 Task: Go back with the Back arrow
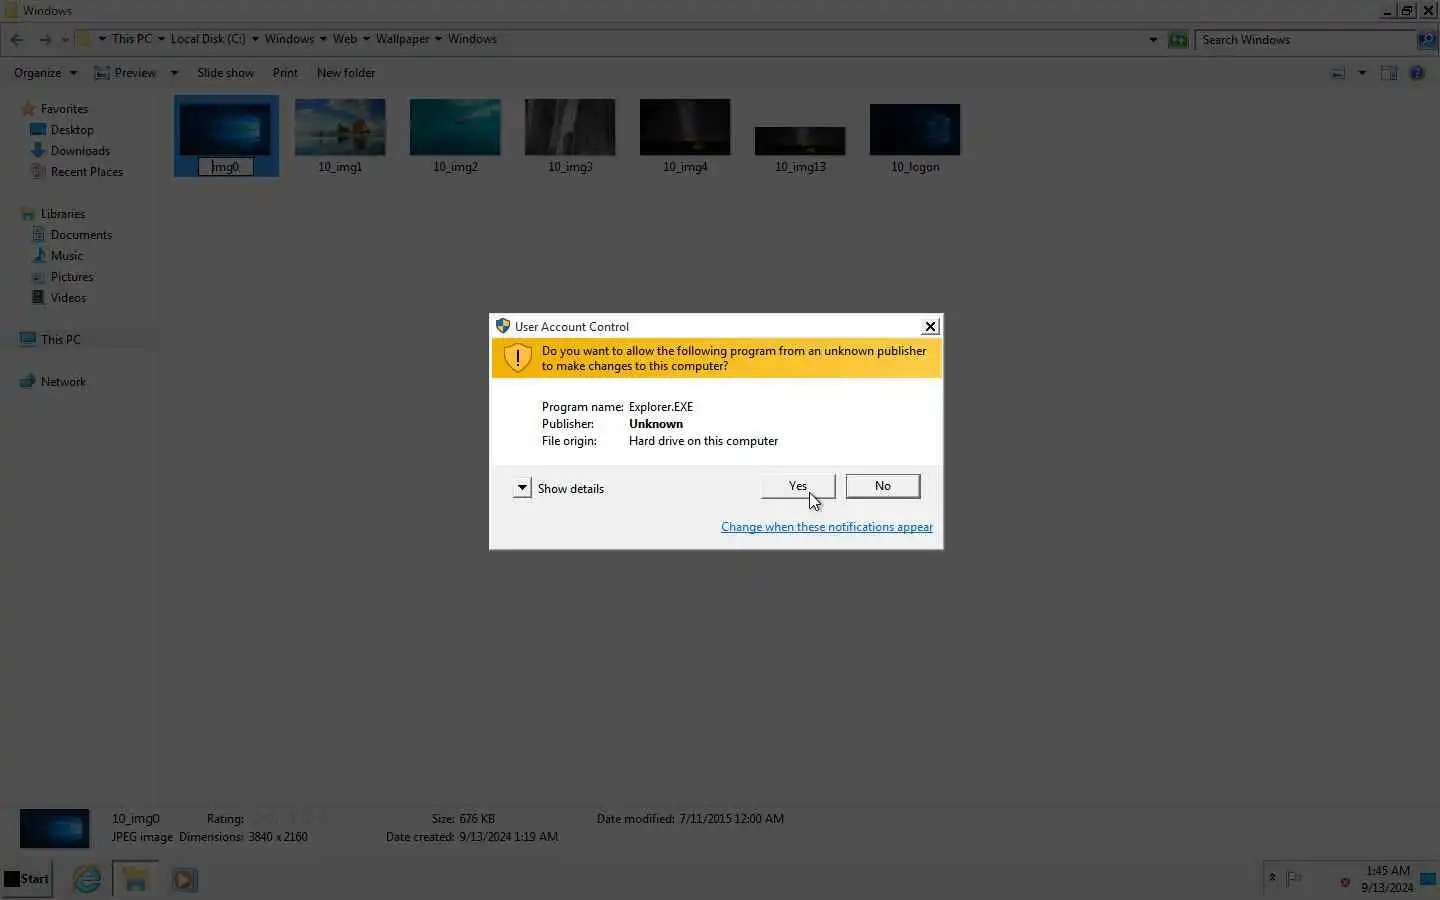click(17, 39)
